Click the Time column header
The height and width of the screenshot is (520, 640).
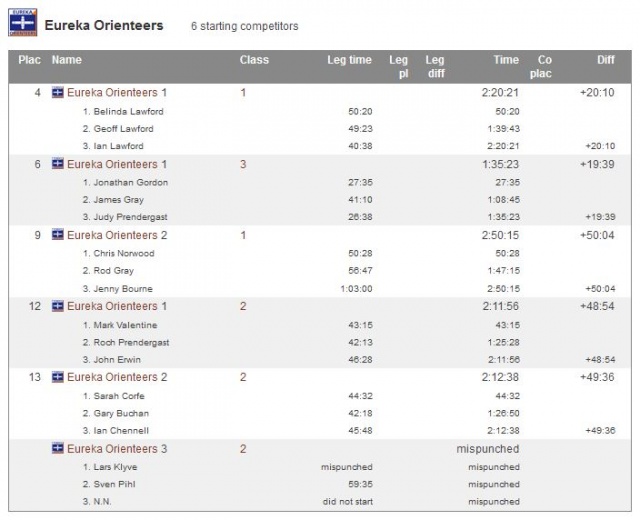click(506, 60)
